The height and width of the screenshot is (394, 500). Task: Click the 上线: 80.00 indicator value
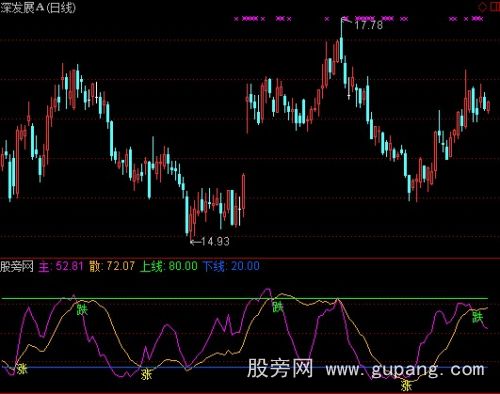pyautogui.click(x=169, y=266)
